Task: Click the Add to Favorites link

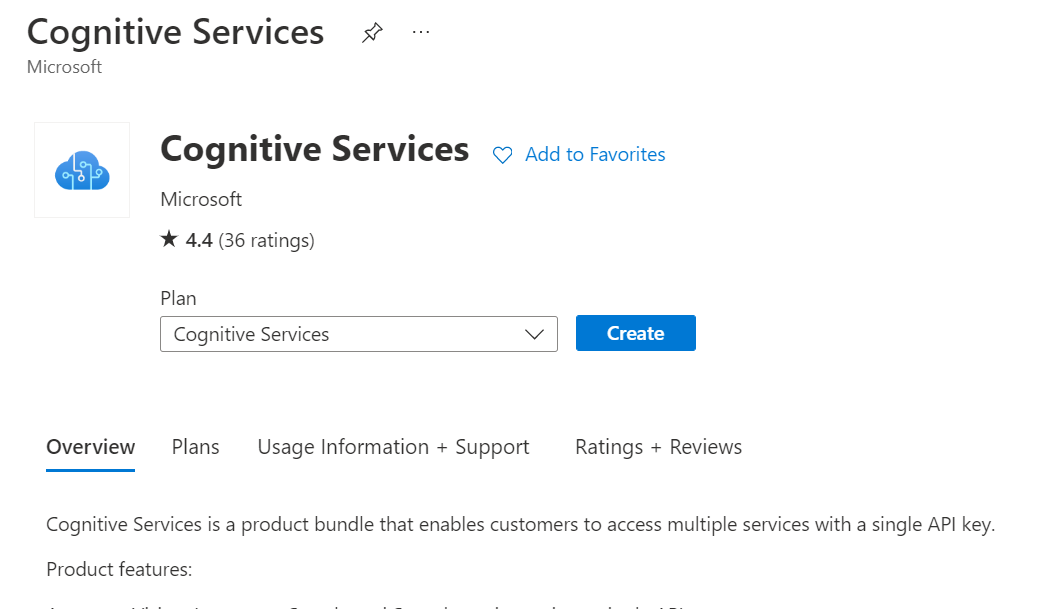Action: tap(595, 155)
